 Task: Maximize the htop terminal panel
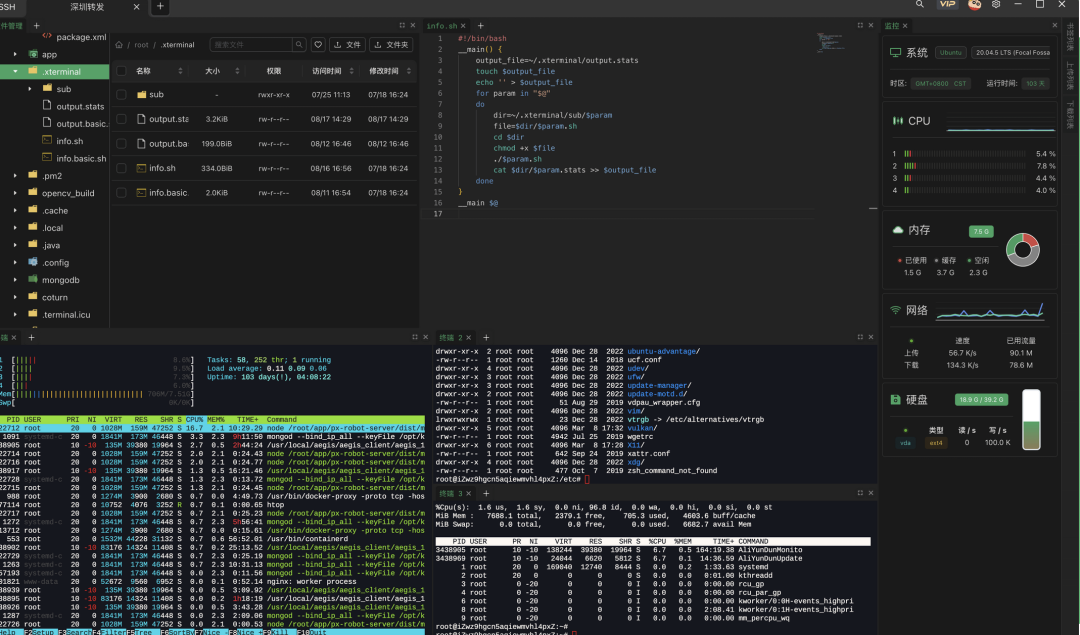[415, 337]
